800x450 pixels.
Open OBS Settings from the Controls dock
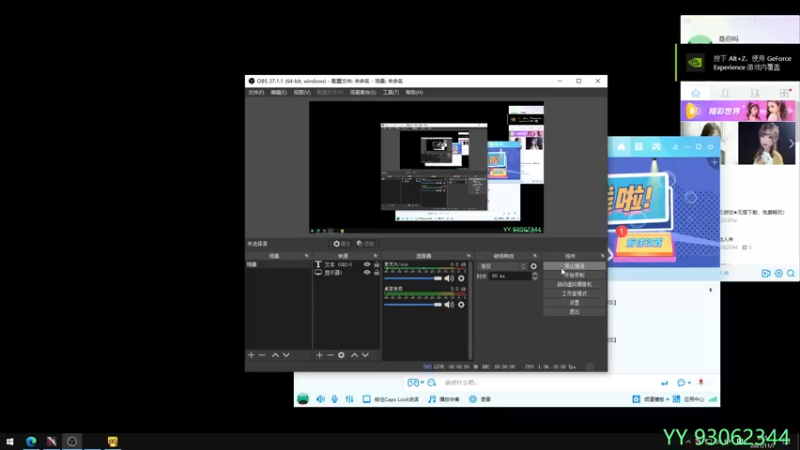[x=574, y=303]
